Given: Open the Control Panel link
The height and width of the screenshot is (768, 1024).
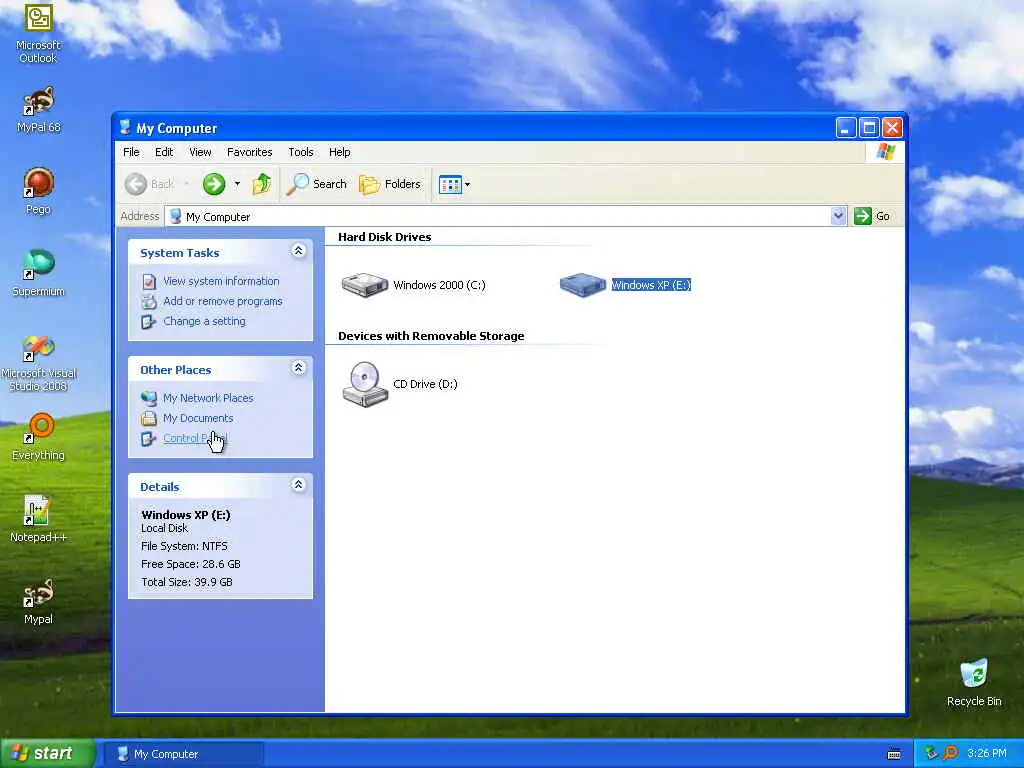Looking at the screenshot, I should point(195,438).
